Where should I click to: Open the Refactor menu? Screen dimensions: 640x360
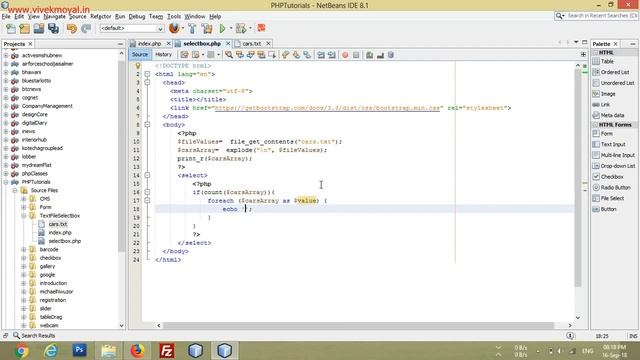[x=100, y=16]
